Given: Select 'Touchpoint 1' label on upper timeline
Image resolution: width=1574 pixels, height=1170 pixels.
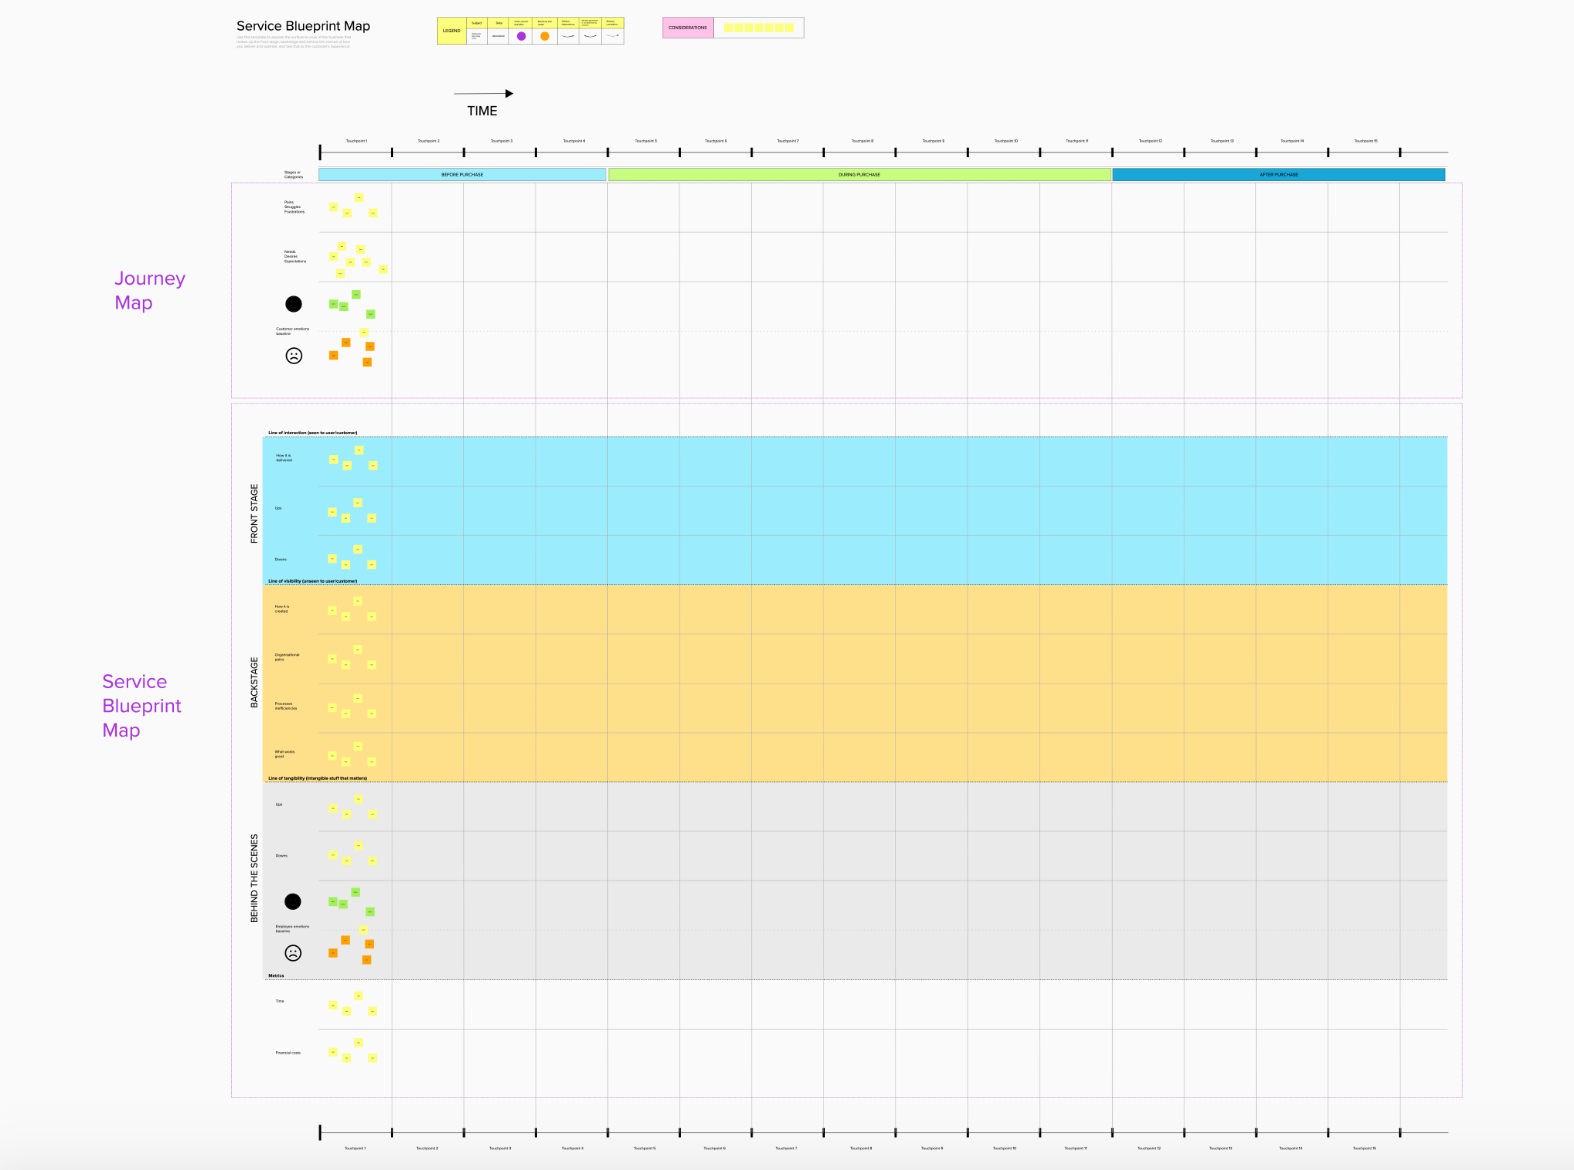Looking at the screenshot, I should click(356, 141).
